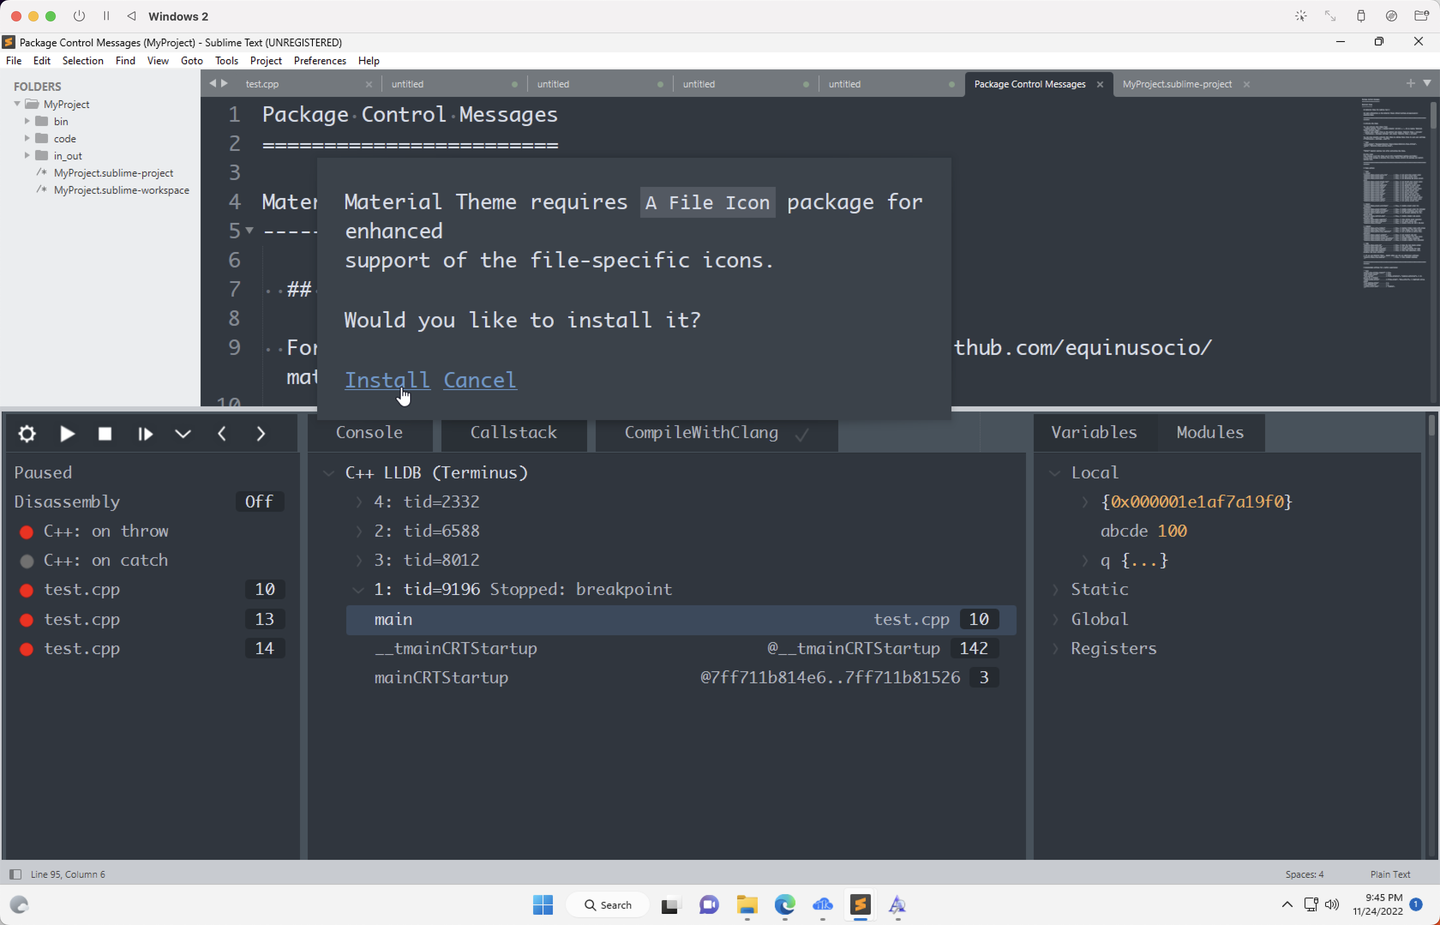1440x925 pixels.
Task: Switch to Console tab
Action: (x=369, y=432)
